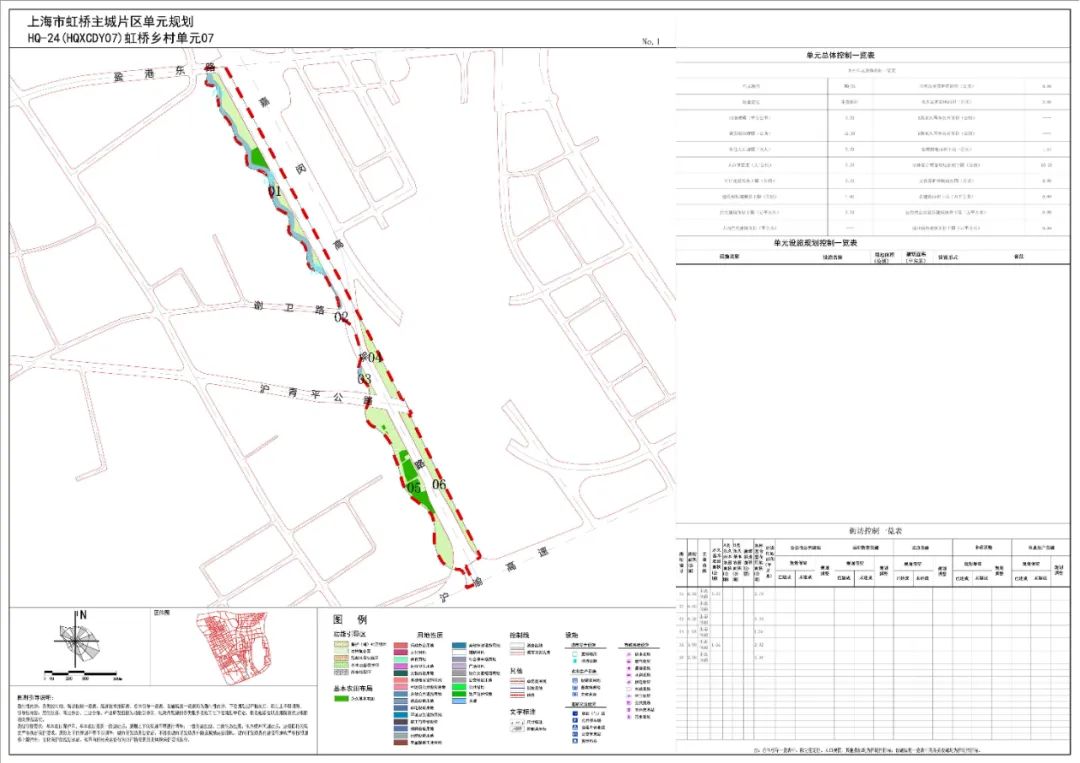Screen dimensions: 1080x763
Task: Click the compass rose north arrow
Action: [x=76, y=639]
